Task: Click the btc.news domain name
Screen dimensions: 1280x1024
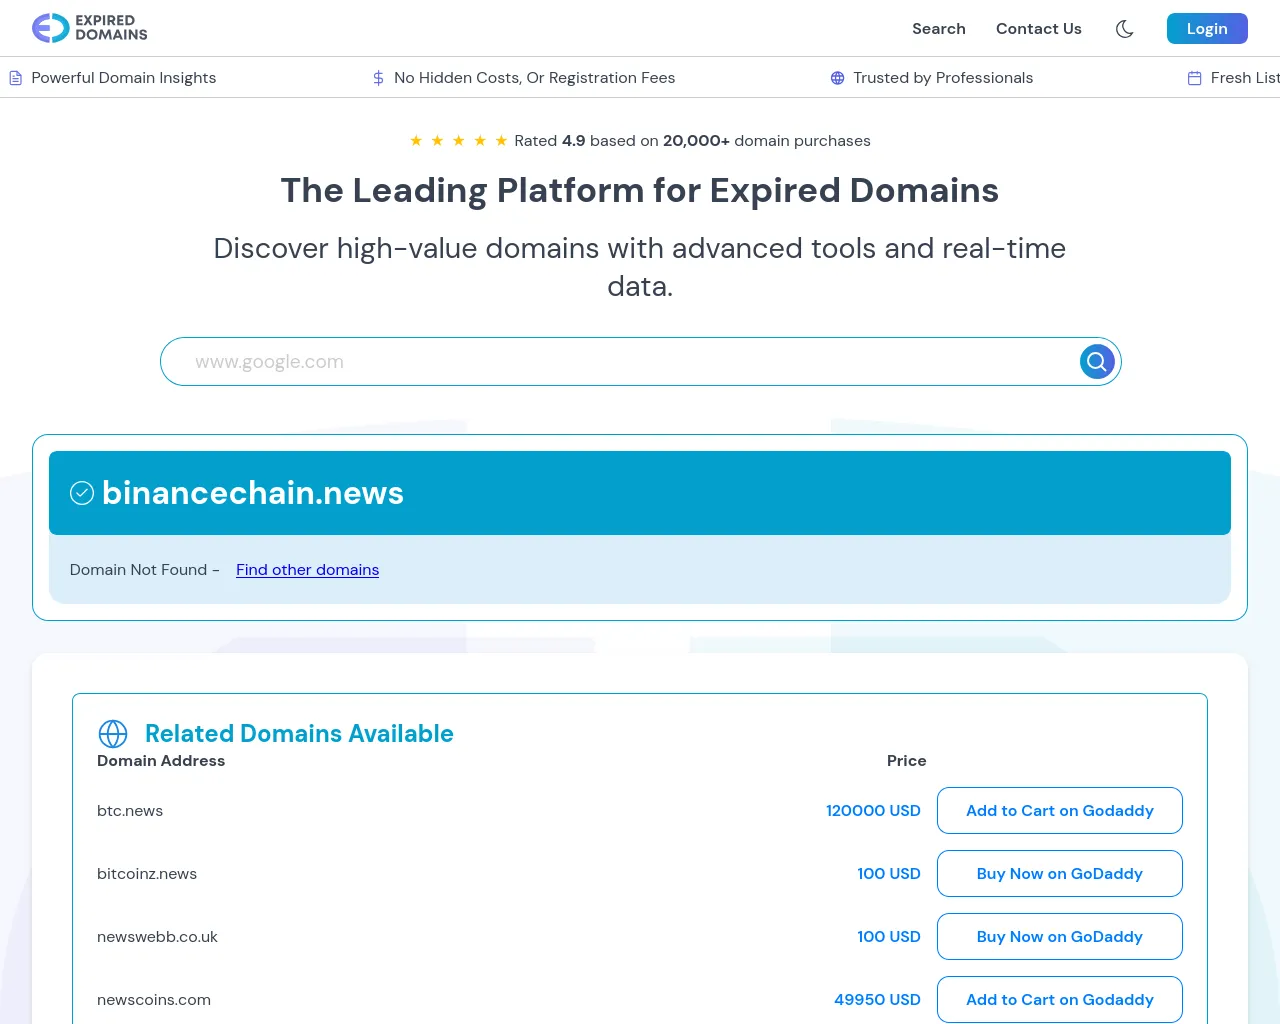Action: point(130,811)
